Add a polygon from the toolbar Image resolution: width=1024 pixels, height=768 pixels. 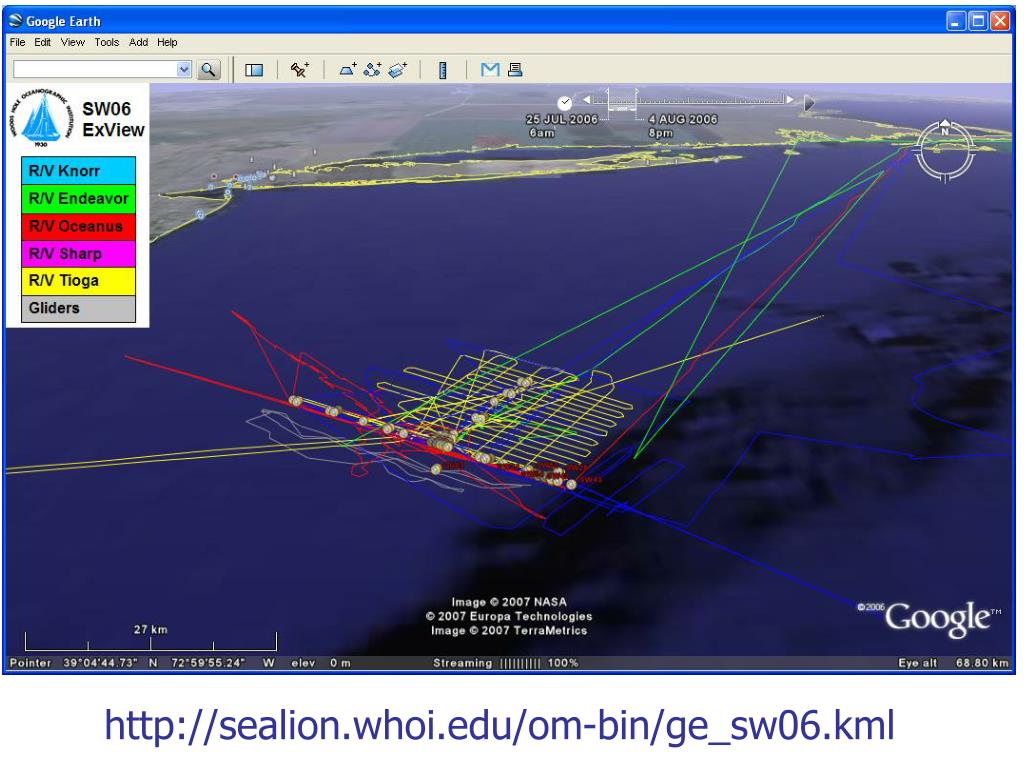click(348, 69)
